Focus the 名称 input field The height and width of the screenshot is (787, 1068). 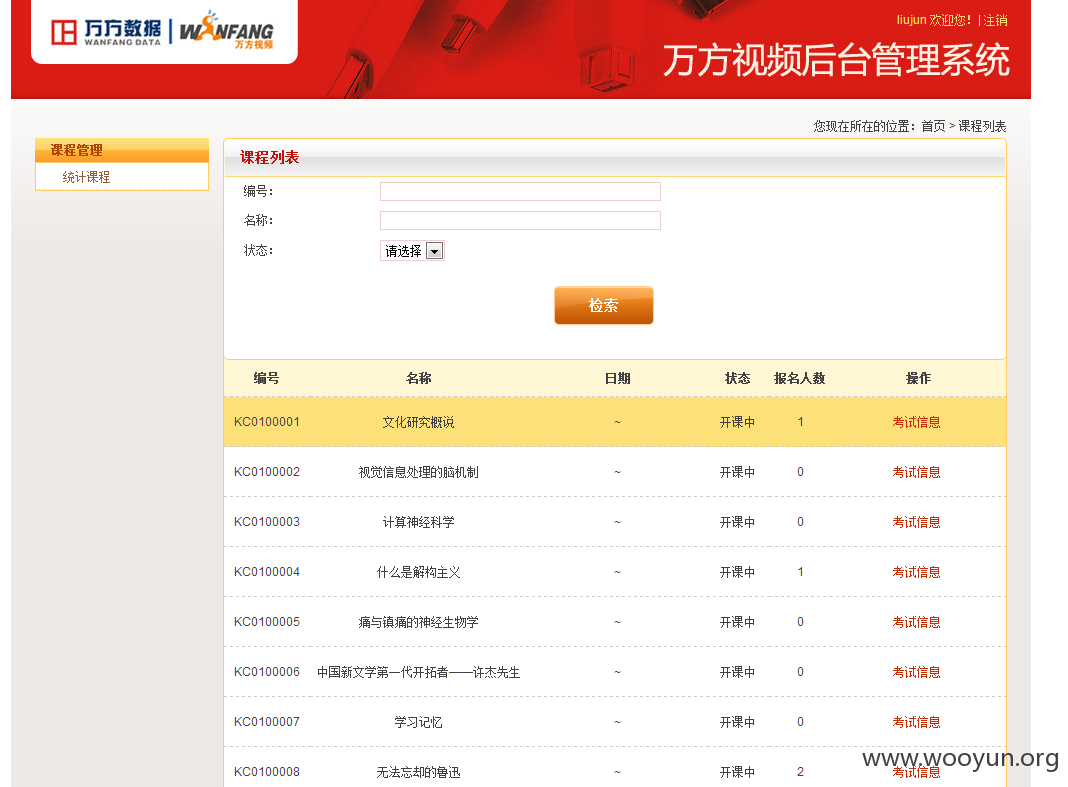[x=520, y=220]
